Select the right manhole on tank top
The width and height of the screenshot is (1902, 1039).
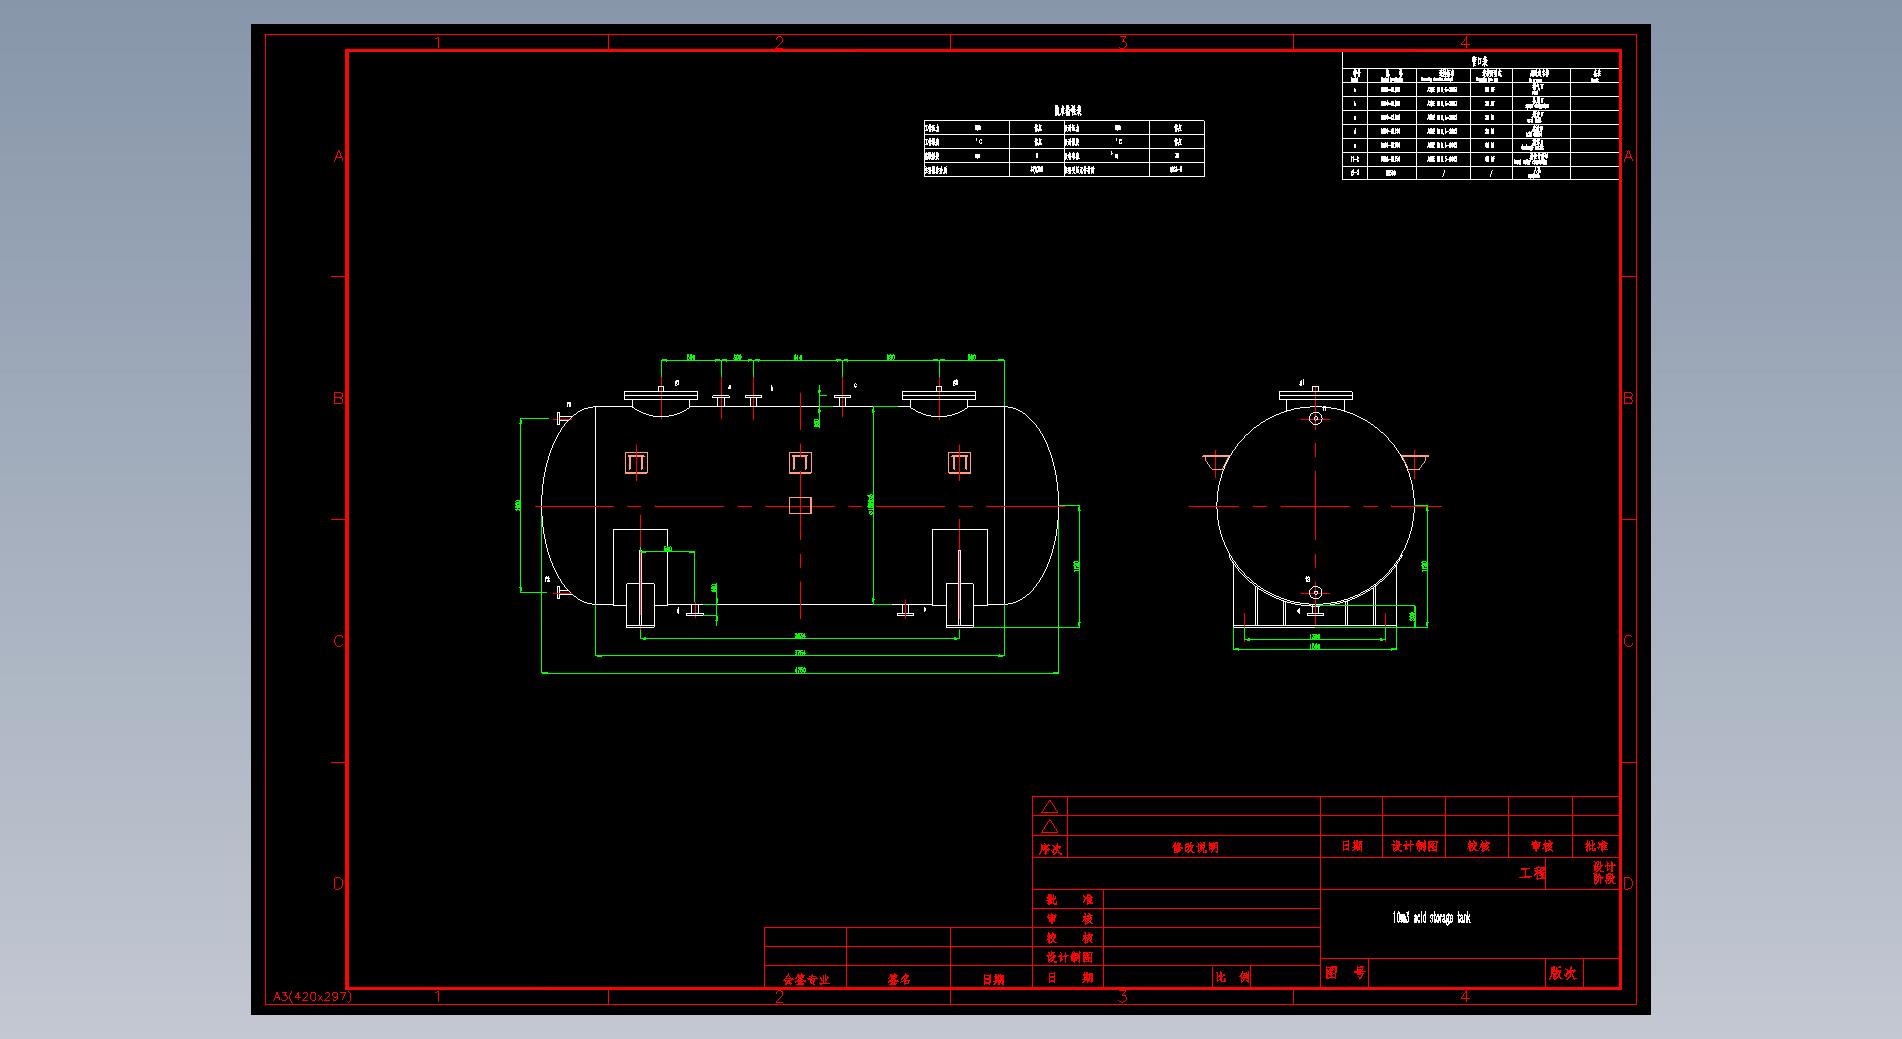[x=939, y=401]
